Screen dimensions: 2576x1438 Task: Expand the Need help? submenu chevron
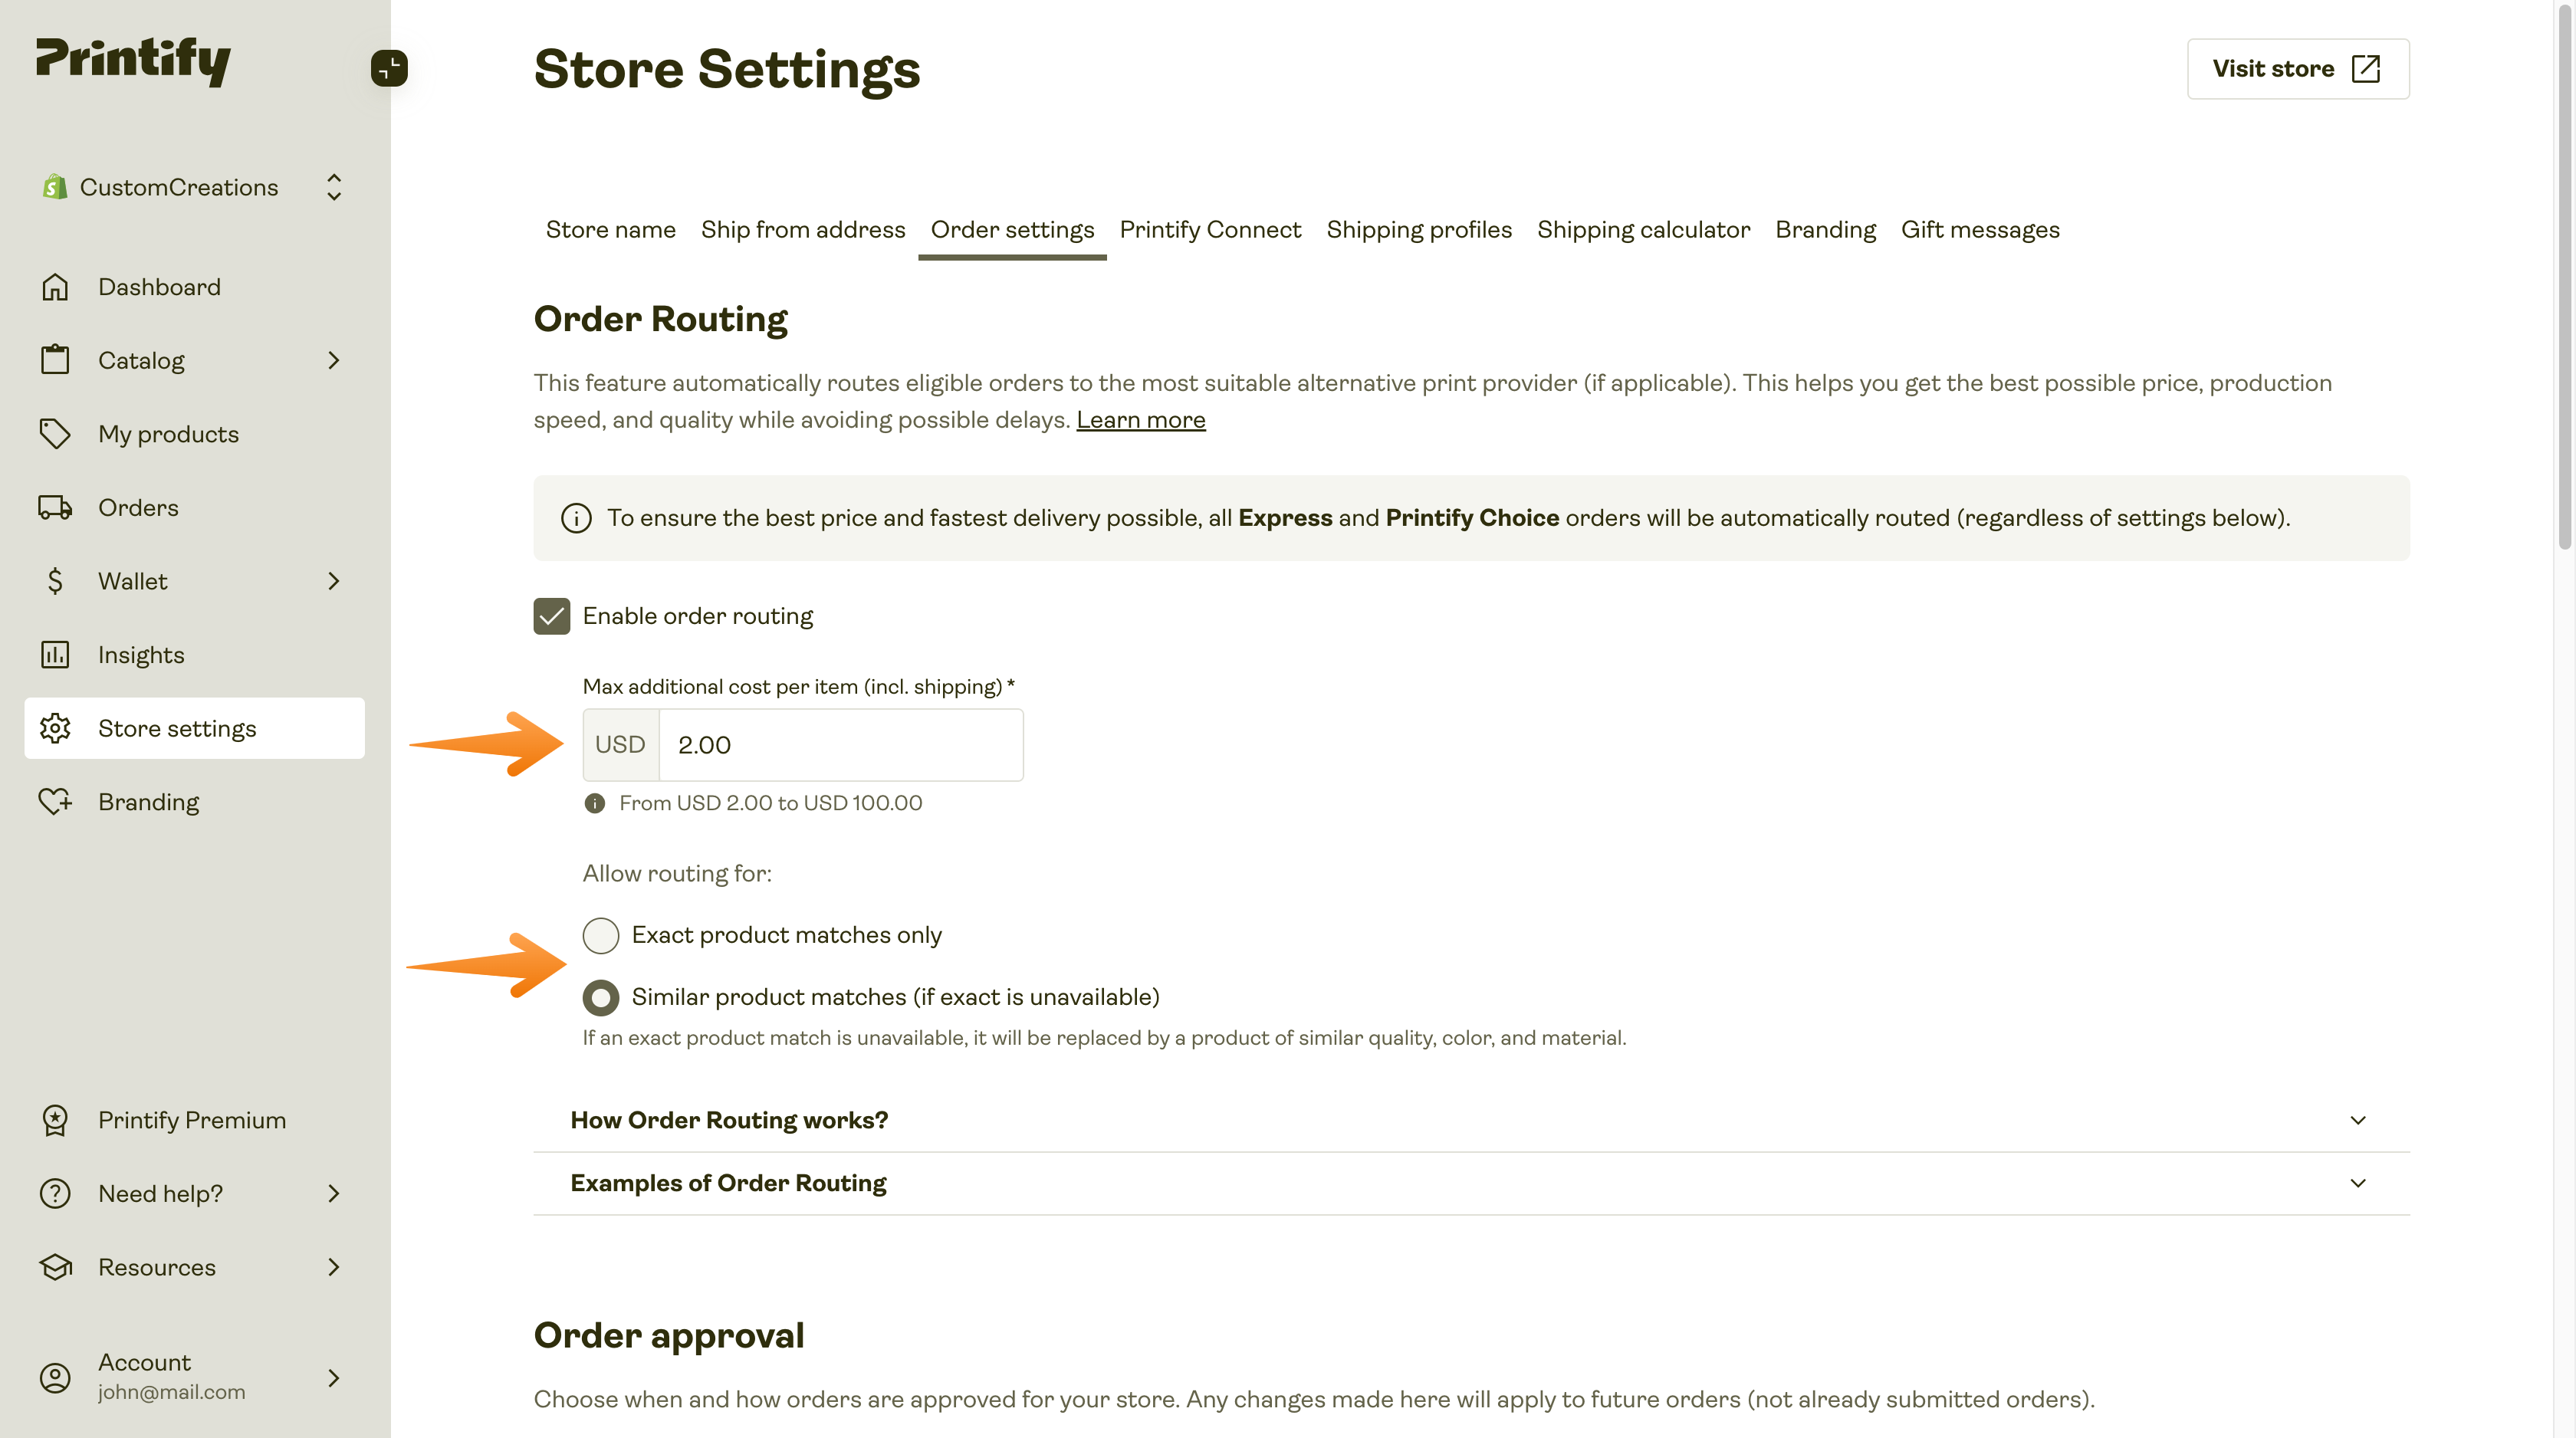[334, 1194]
